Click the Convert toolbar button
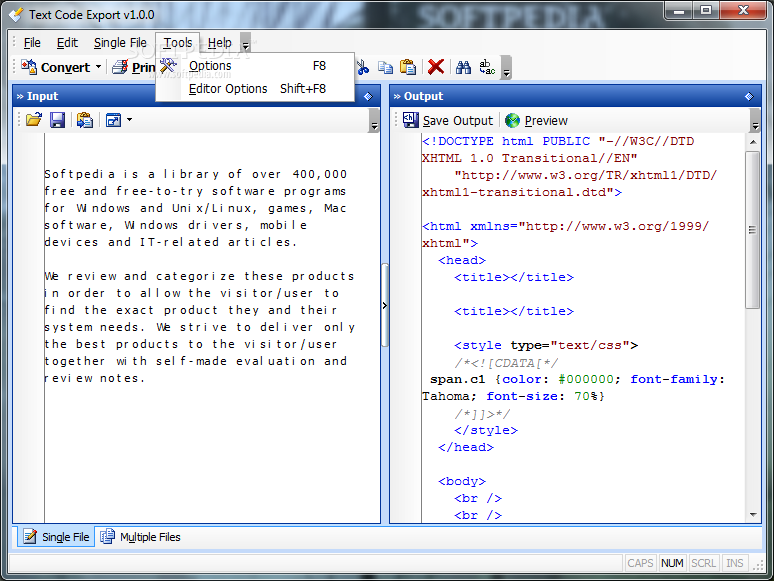This screenshot has height=581, width=774. pos(55,67)
